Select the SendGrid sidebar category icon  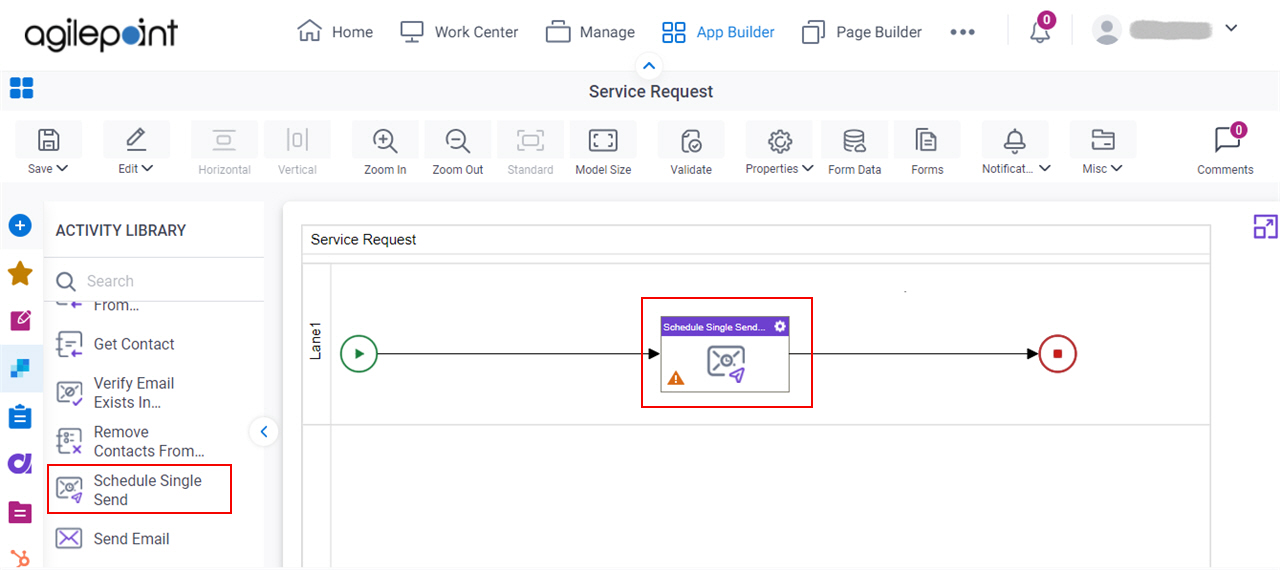tap(20, 369)
